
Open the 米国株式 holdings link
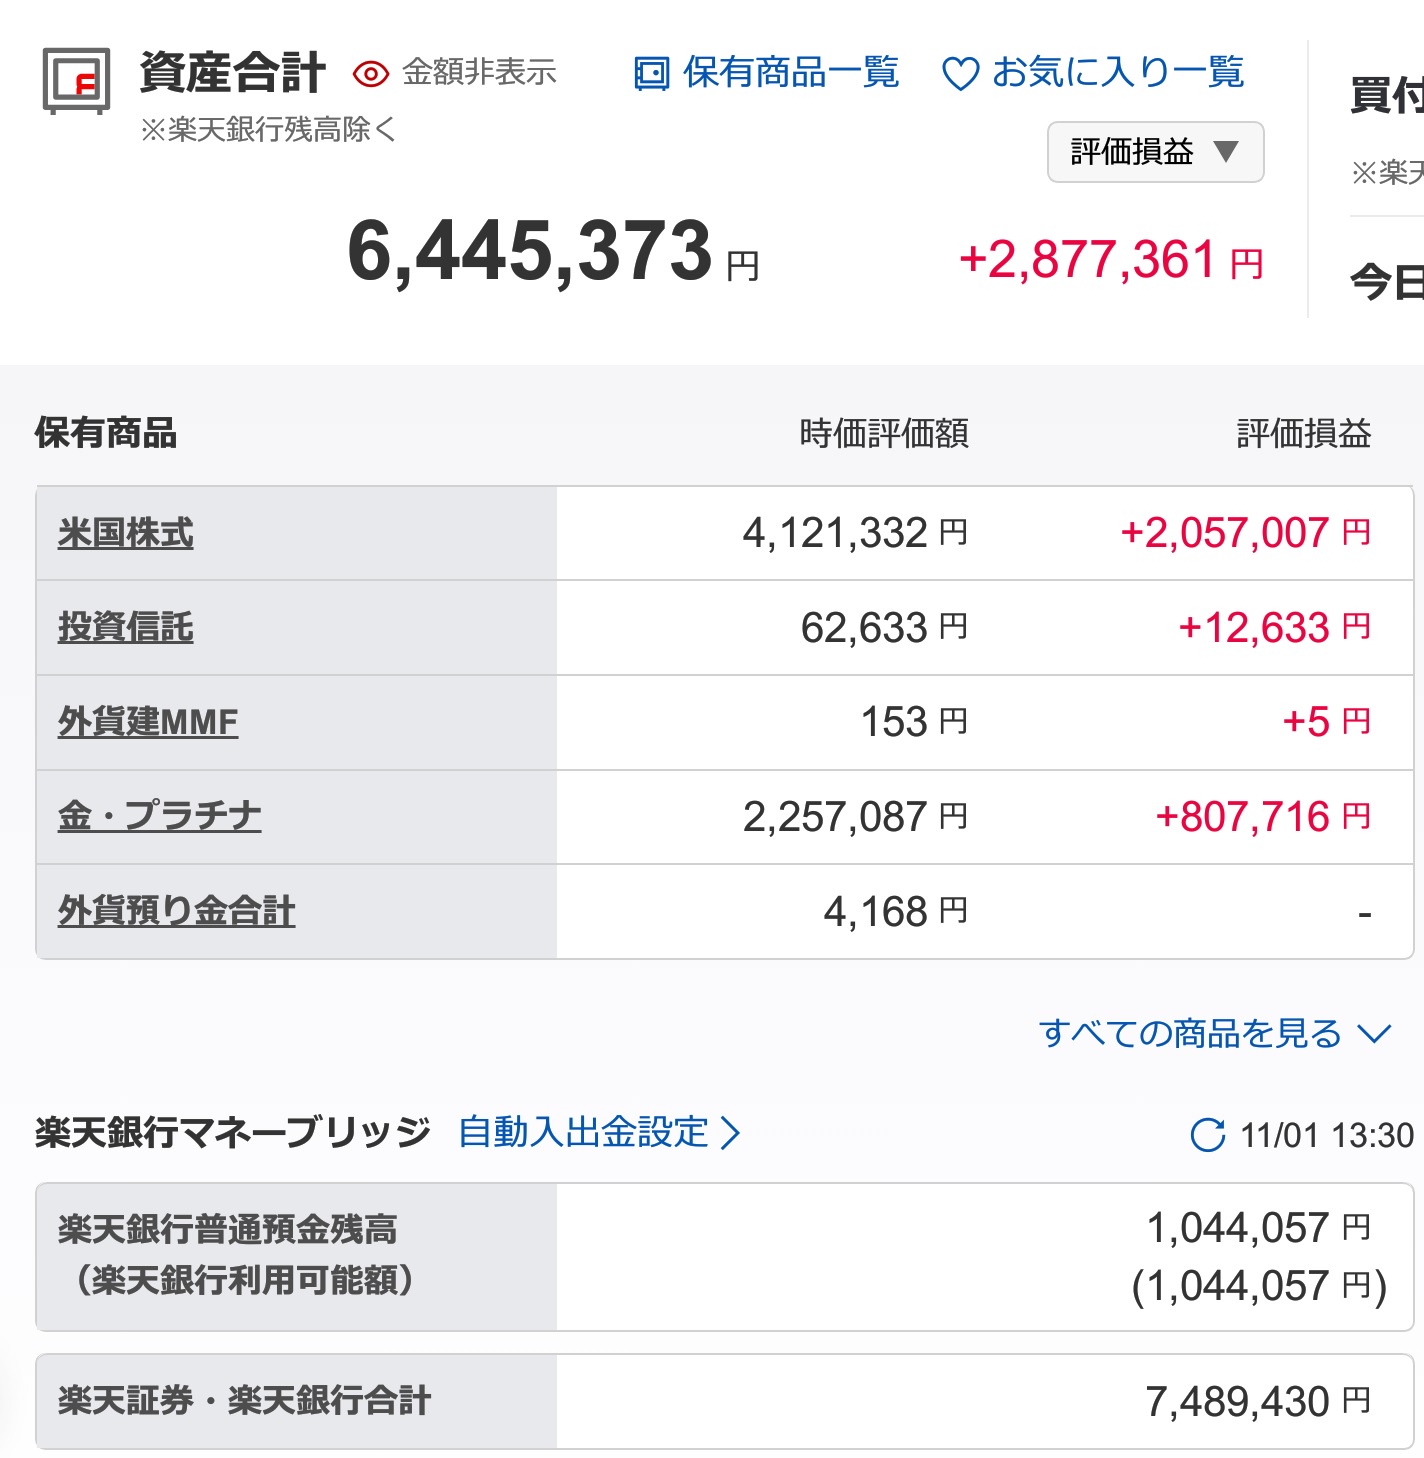pyautogui.click(x=125, y=534)
